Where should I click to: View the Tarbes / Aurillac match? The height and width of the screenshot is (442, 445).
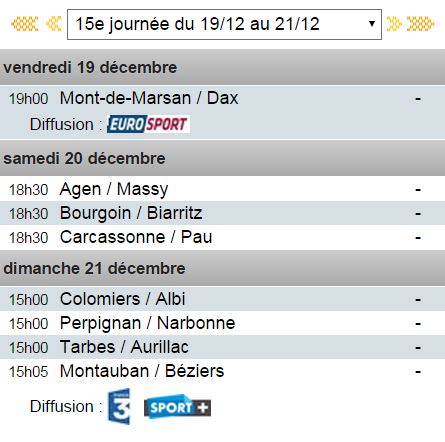124,347
